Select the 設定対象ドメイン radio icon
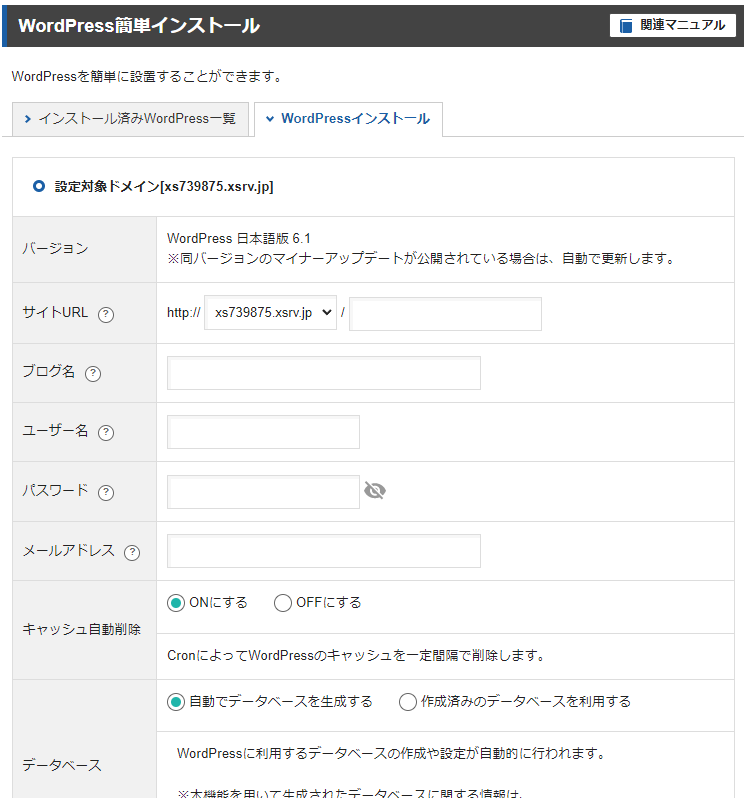This screenshot has width=744, height=798. pyautogui.click(x=39, y=186)
